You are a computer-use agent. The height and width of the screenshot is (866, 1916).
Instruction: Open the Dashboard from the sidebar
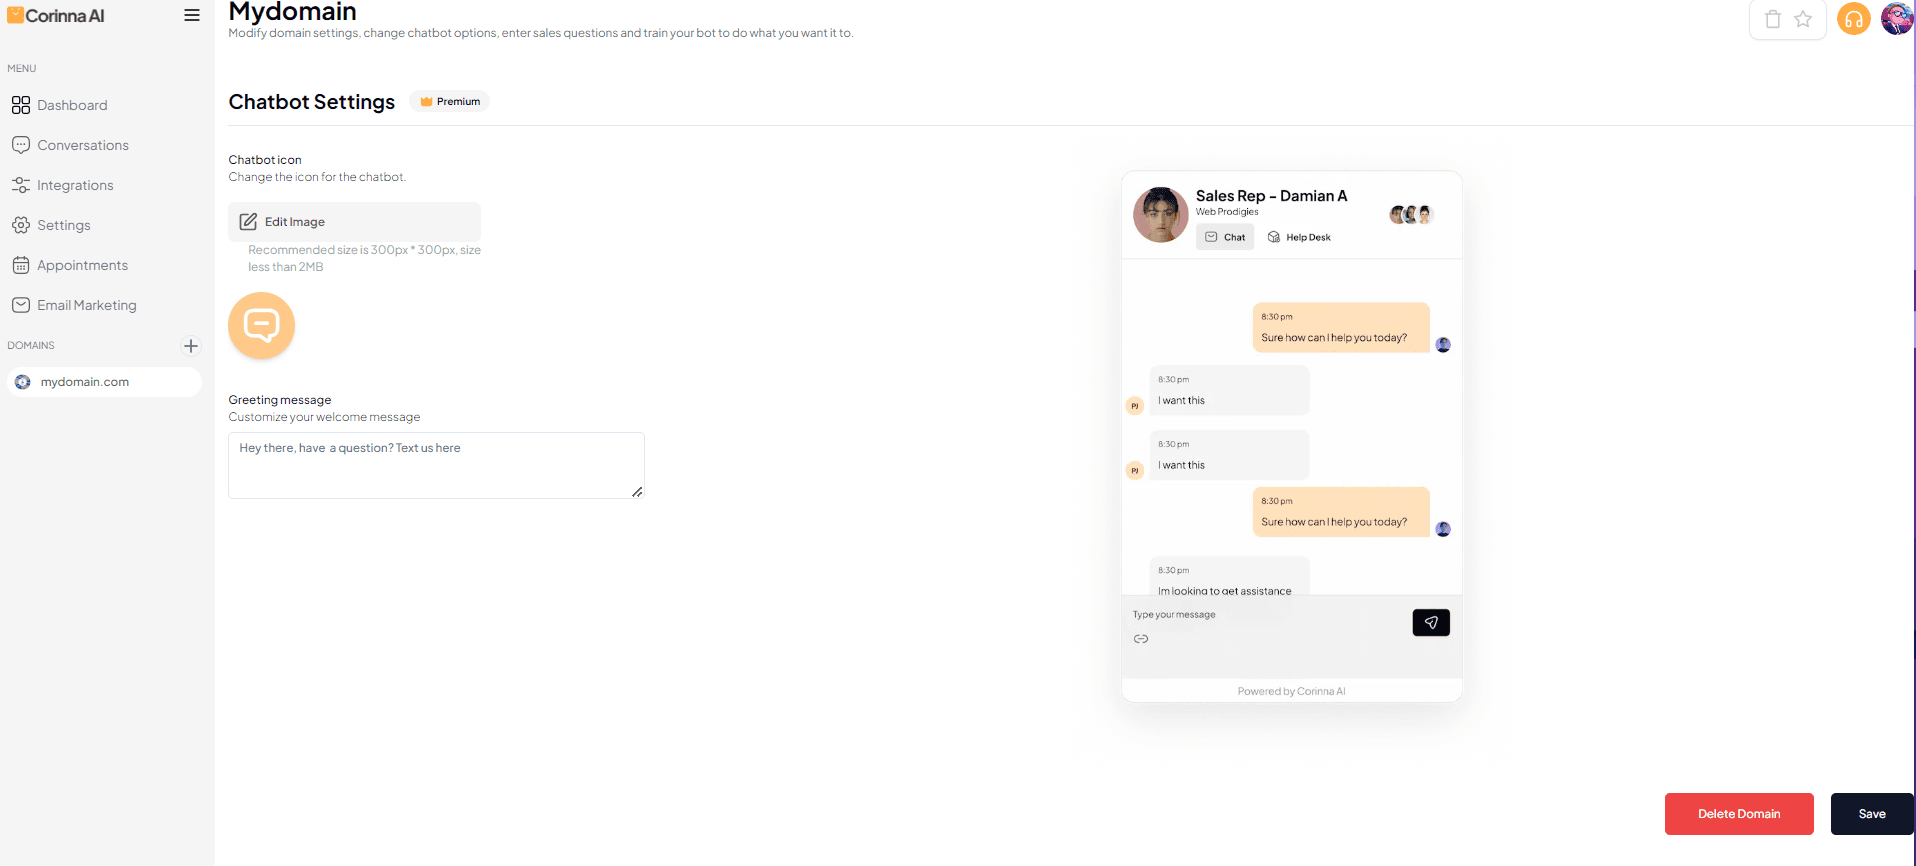tap(72, 105)
